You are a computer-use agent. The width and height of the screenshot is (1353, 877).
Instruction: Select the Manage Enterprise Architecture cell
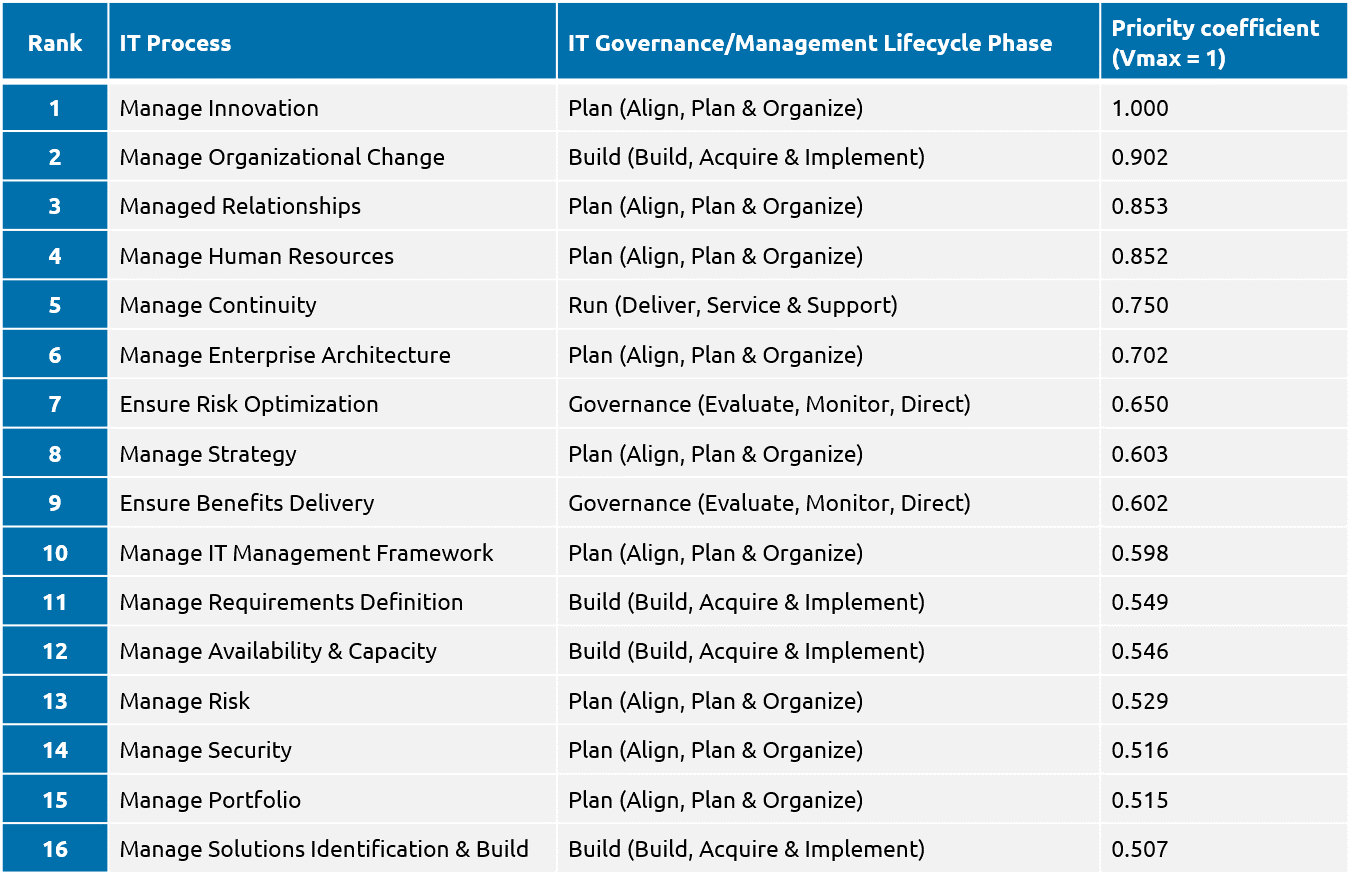pyautogui.click(x=285, y=355)
